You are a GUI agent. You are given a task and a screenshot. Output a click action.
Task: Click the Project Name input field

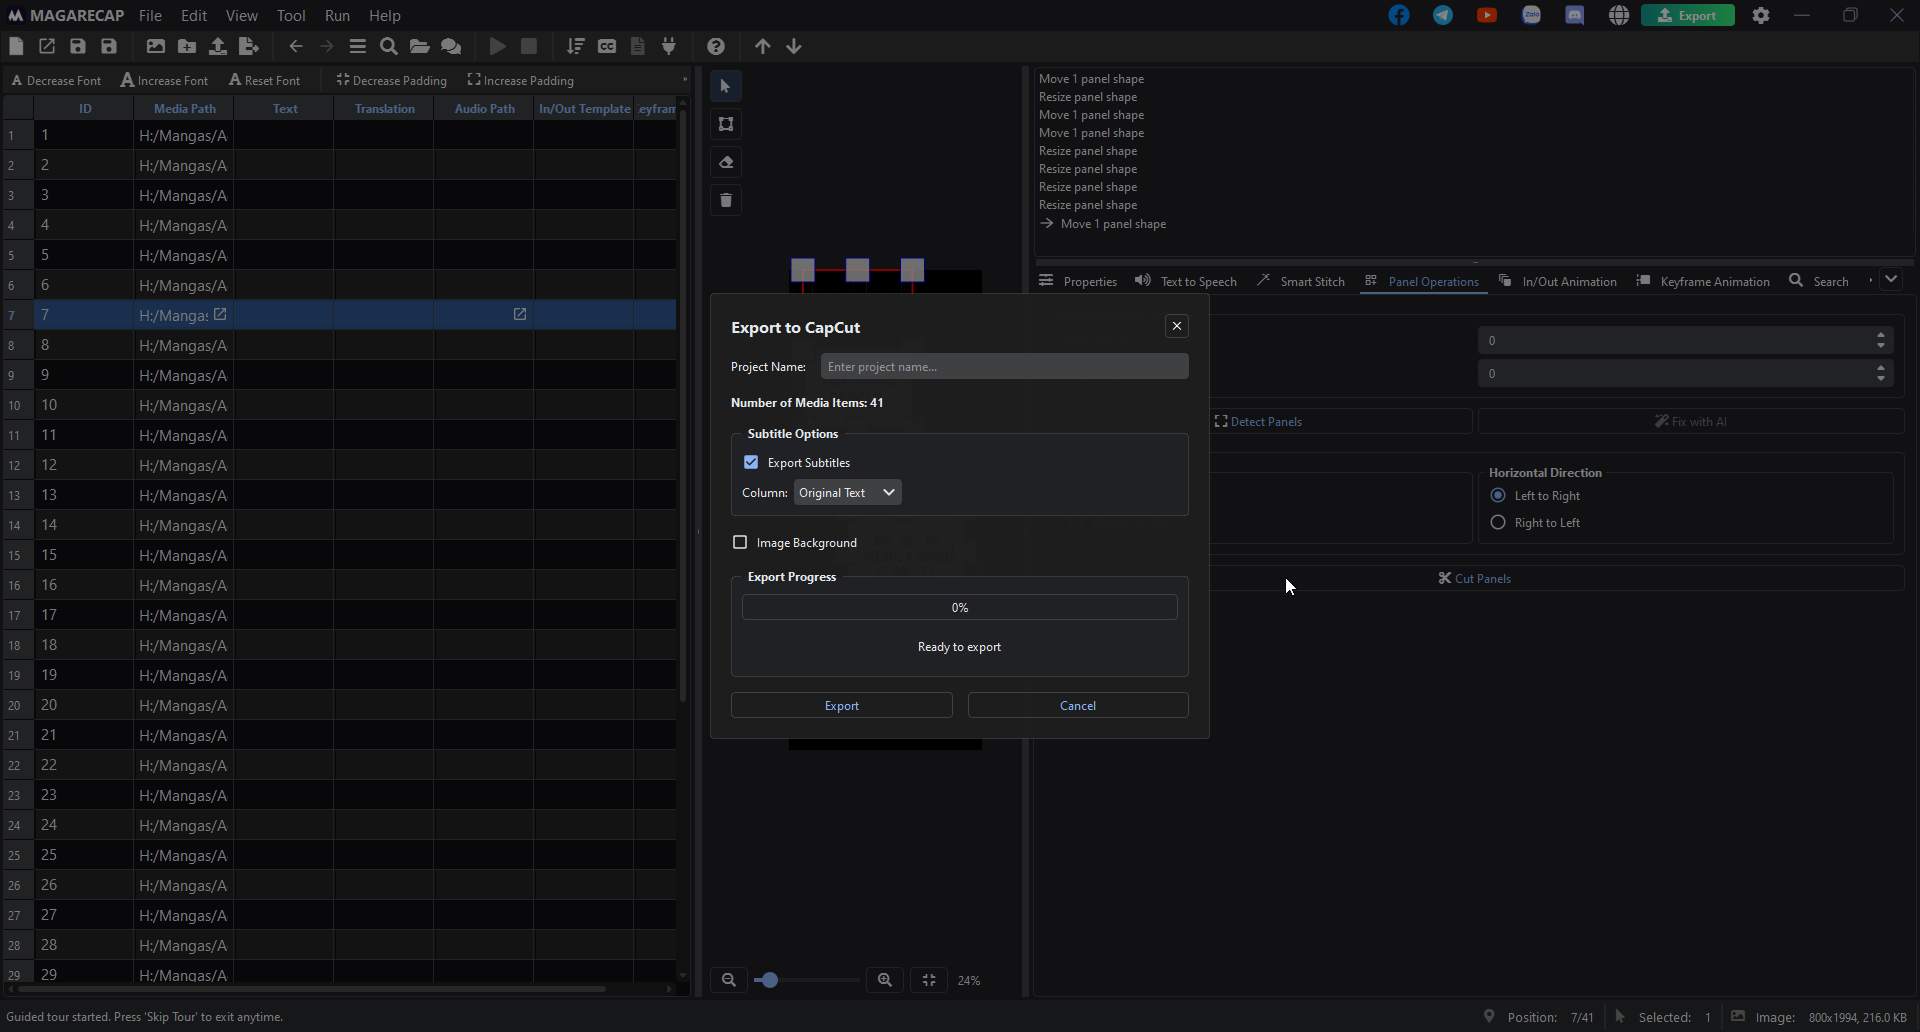click(1005, 366)
